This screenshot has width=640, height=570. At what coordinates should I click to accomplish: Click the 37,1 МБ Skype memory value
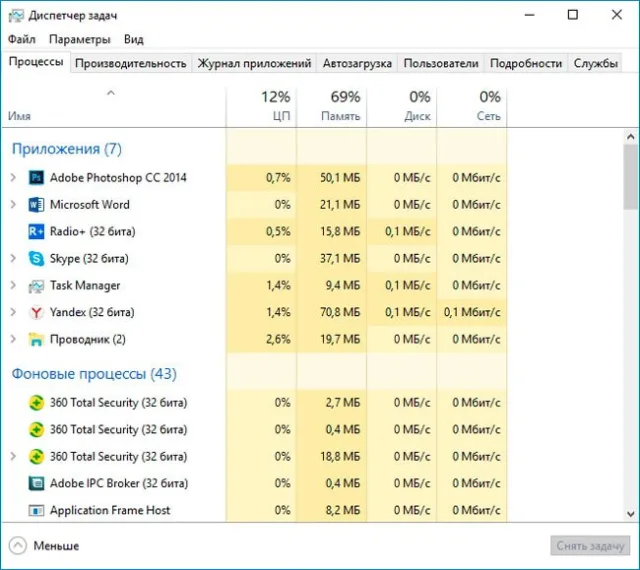[340, 258]
